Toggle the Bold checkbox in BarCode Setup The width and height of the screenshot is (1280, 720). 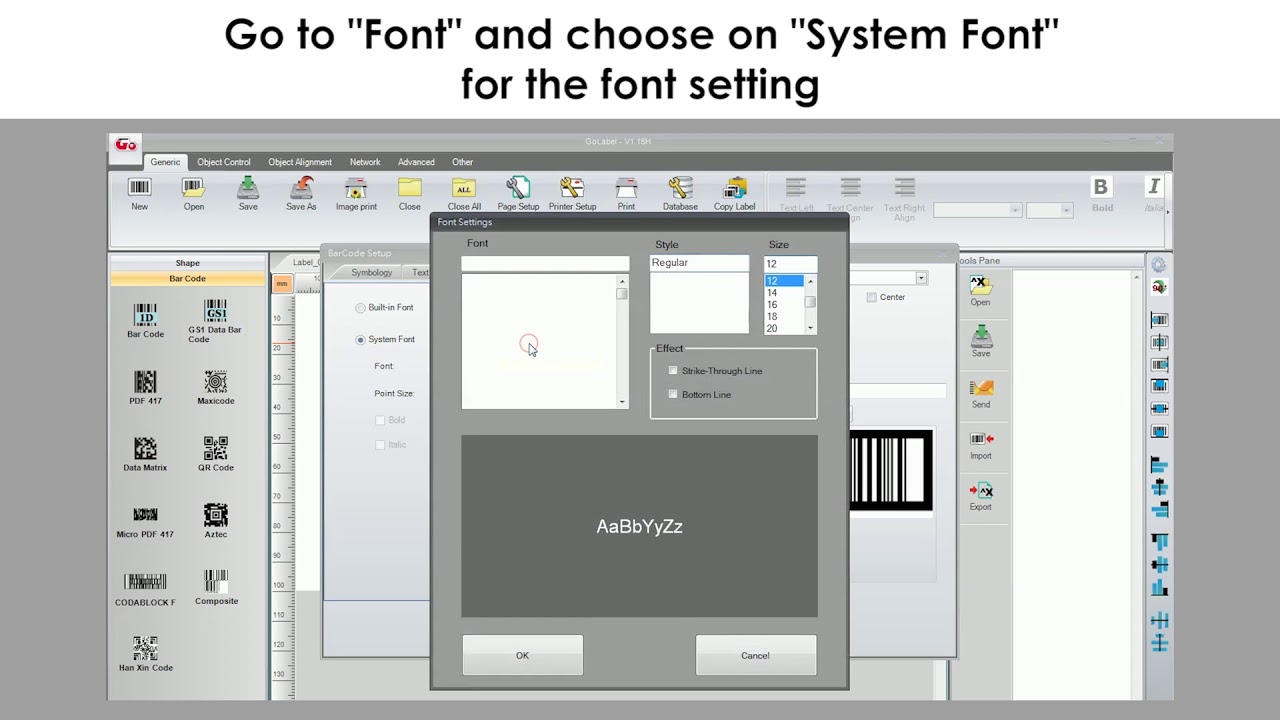click(380, 421)
